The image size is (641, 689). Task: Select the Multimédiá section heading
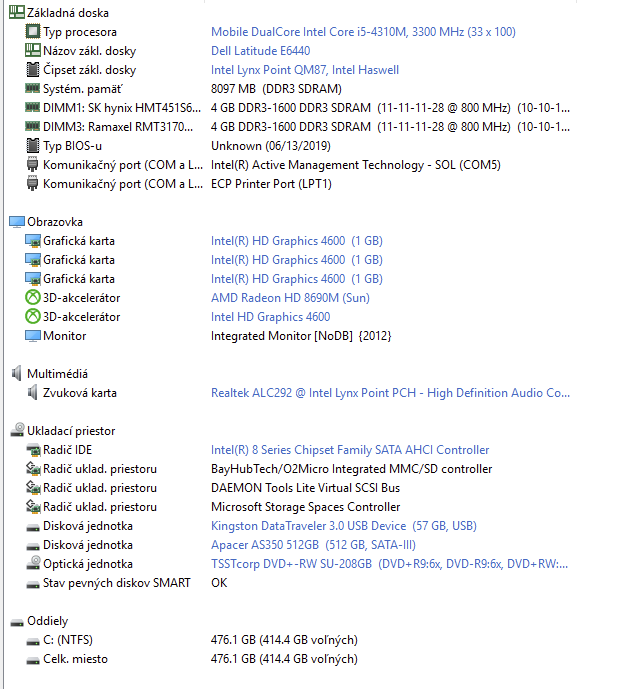(57, 374)
